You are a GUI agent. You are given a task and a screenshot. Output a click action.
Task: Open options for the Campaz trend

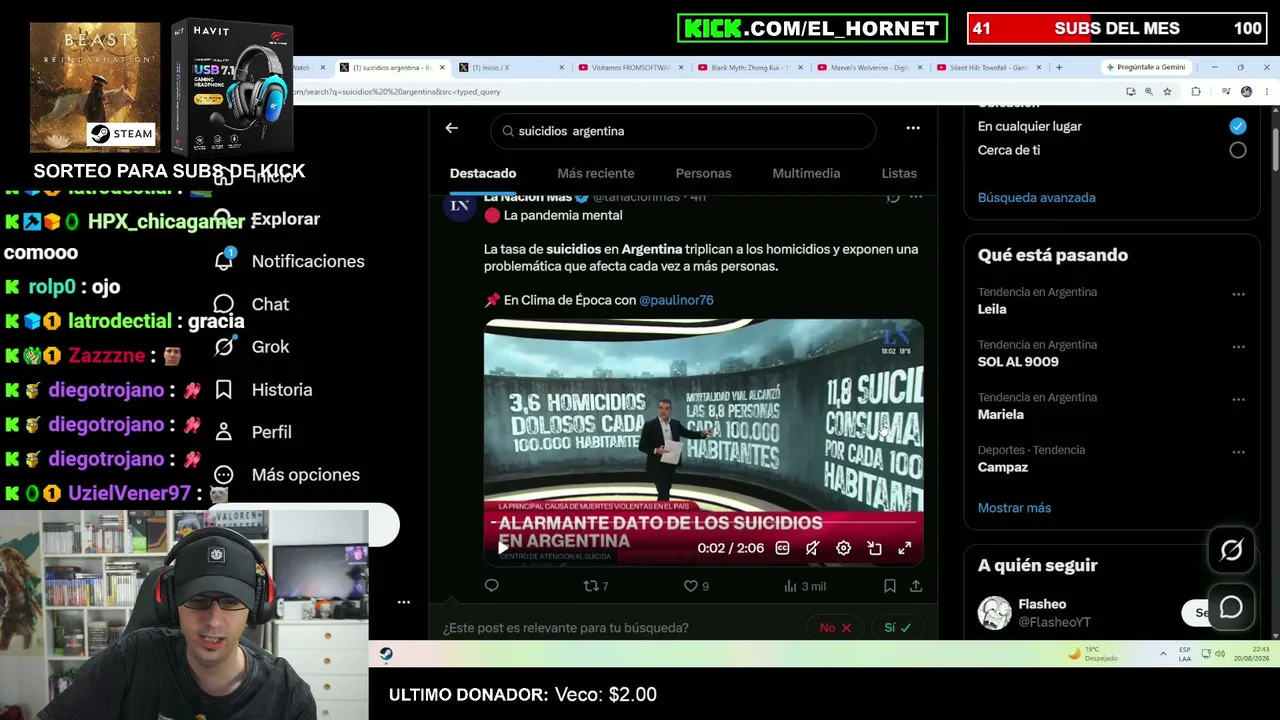pos(1238,452)
